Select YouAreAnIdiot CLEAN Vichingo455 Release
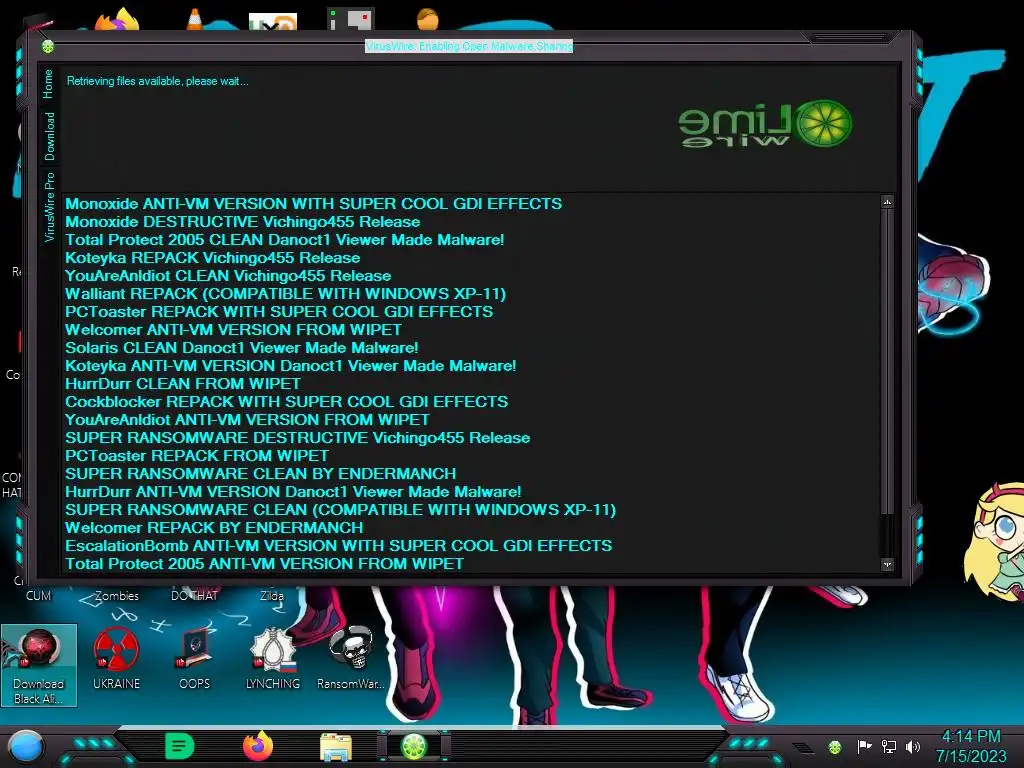This screenshot has height=768, width=1024. tap(228, 276)
